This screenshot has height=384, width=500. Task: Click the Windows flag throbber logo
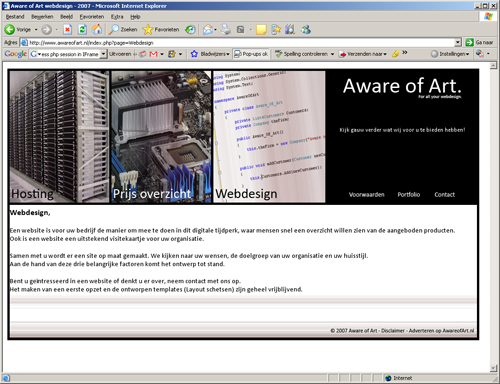(x=488, y=17)
